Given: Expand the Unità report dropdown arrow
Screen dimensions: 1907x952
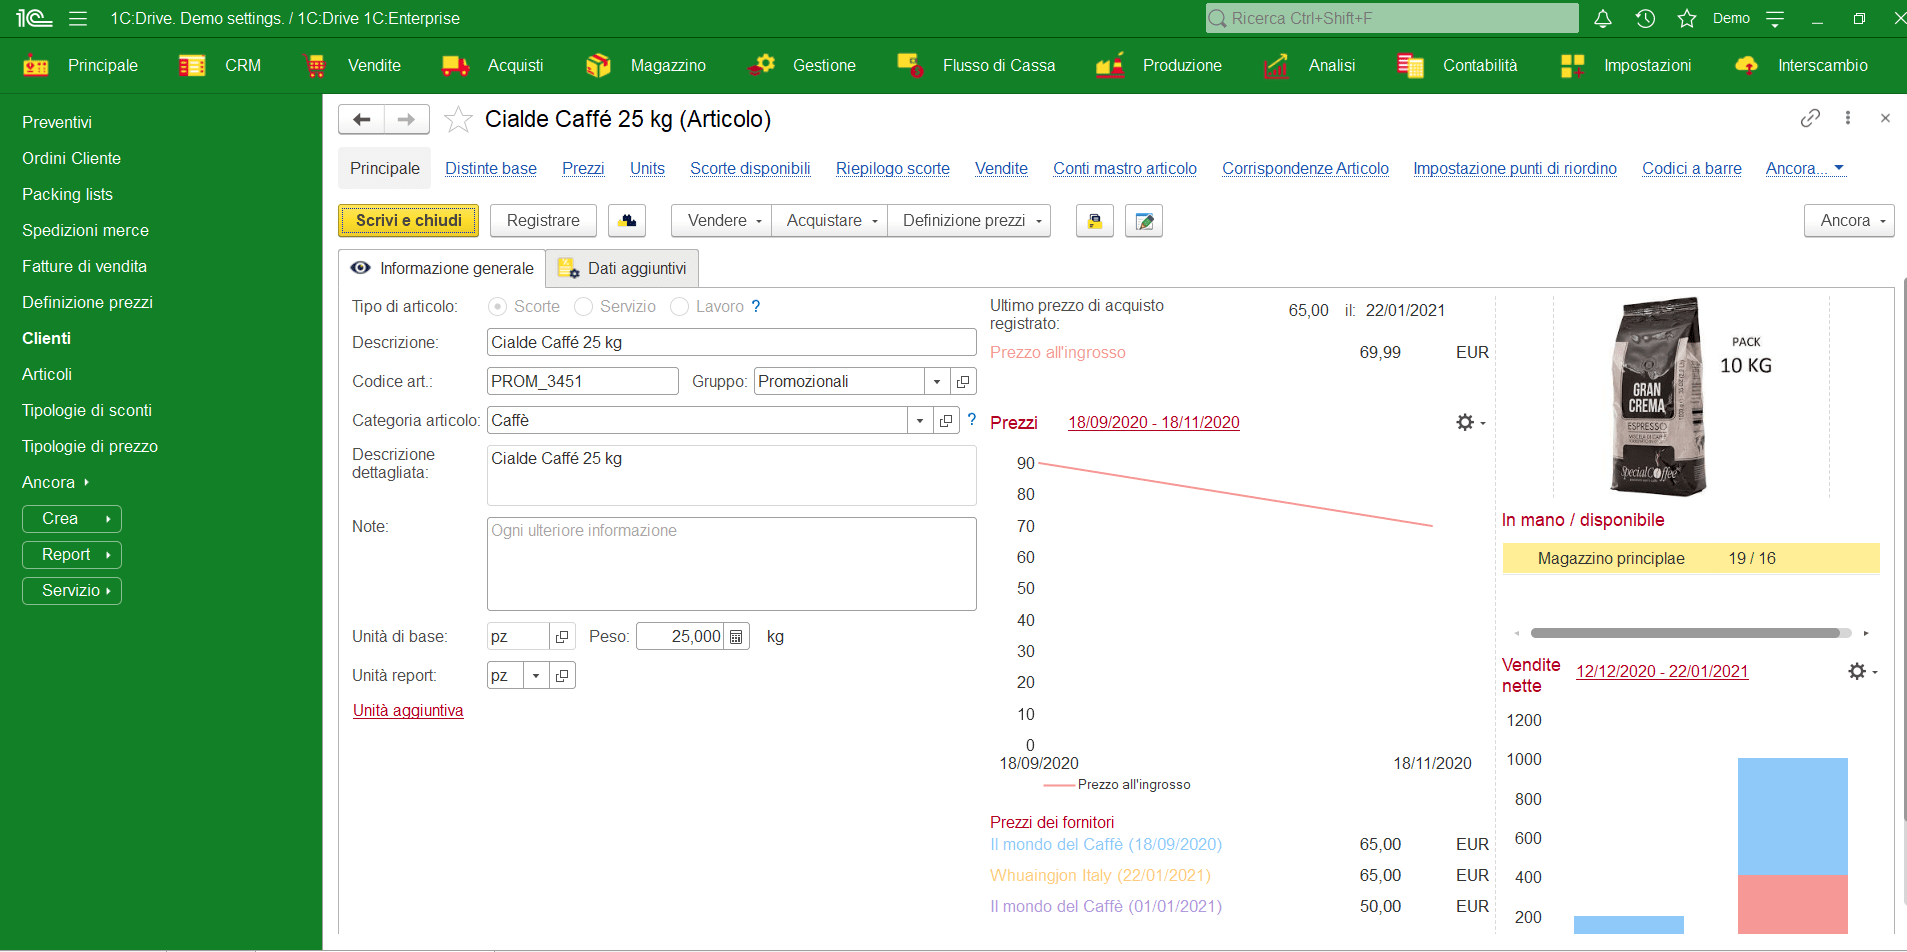Looking at the screenshot, I should point(536,675).
